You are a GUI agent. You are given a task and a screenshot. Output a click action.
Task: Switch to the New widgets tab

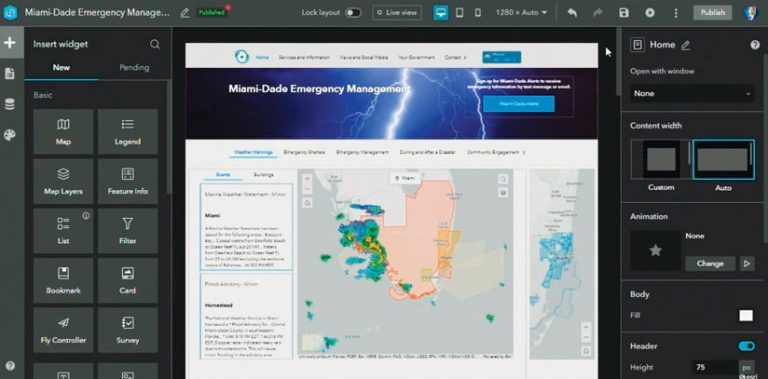click(61, 68)
